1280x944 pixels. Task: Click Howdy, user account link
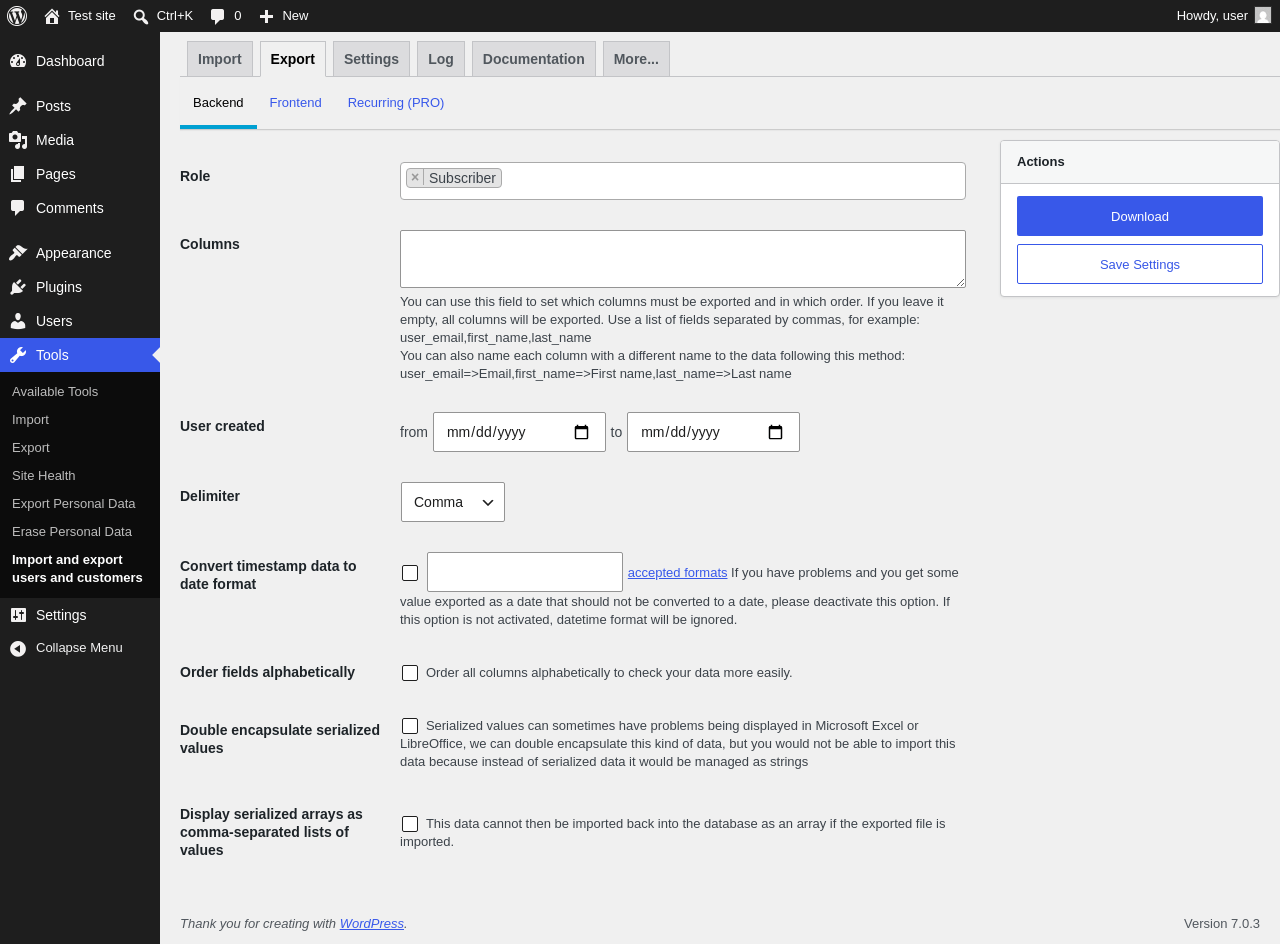pyautogui.click(x=1223, y=16)
